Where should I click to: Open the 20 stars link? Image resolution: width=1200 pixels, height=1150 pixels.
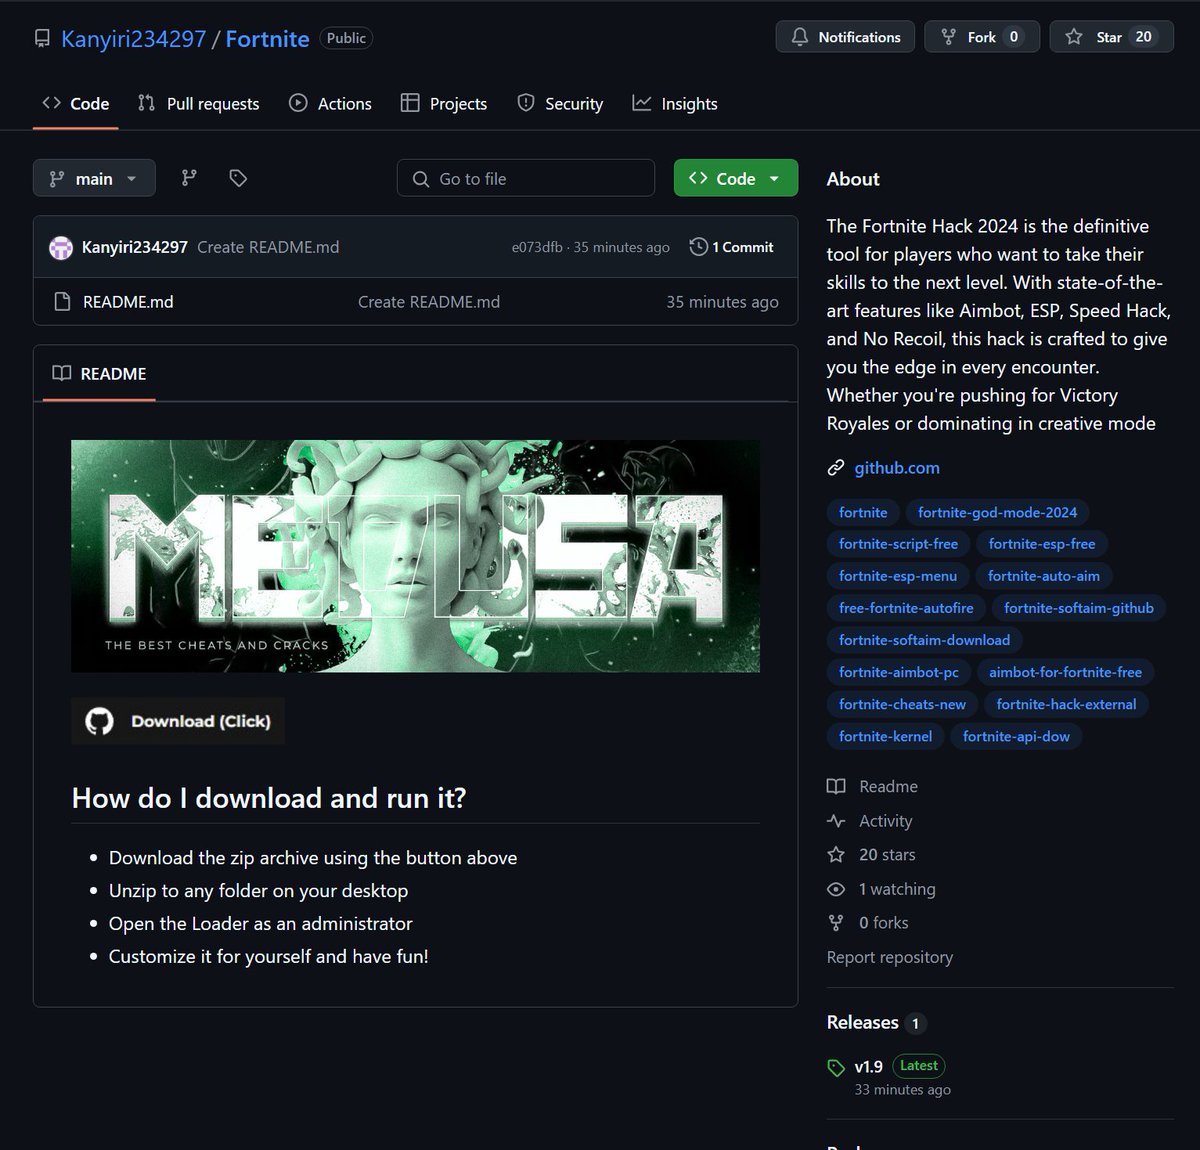coord(887,855)
